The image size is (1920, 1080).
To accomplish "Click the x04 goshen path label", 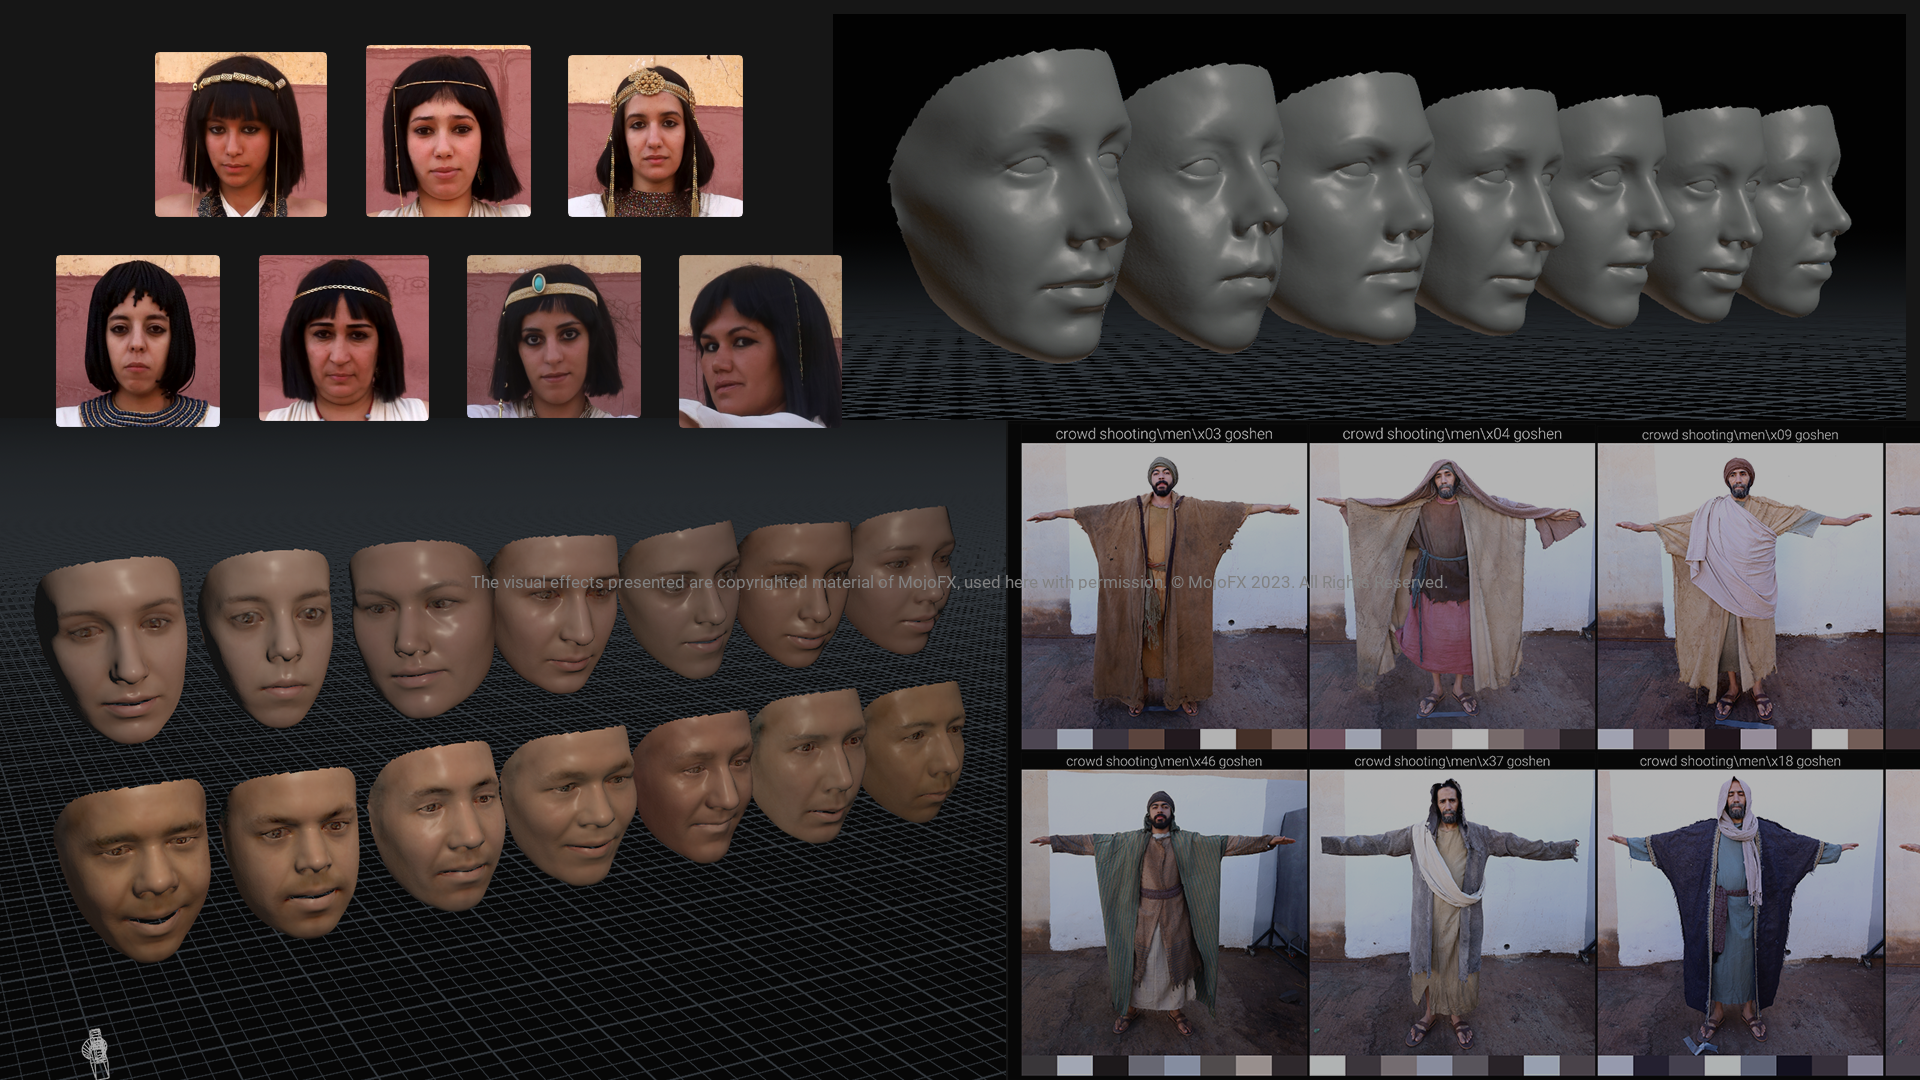I will tap(1452, 434).
